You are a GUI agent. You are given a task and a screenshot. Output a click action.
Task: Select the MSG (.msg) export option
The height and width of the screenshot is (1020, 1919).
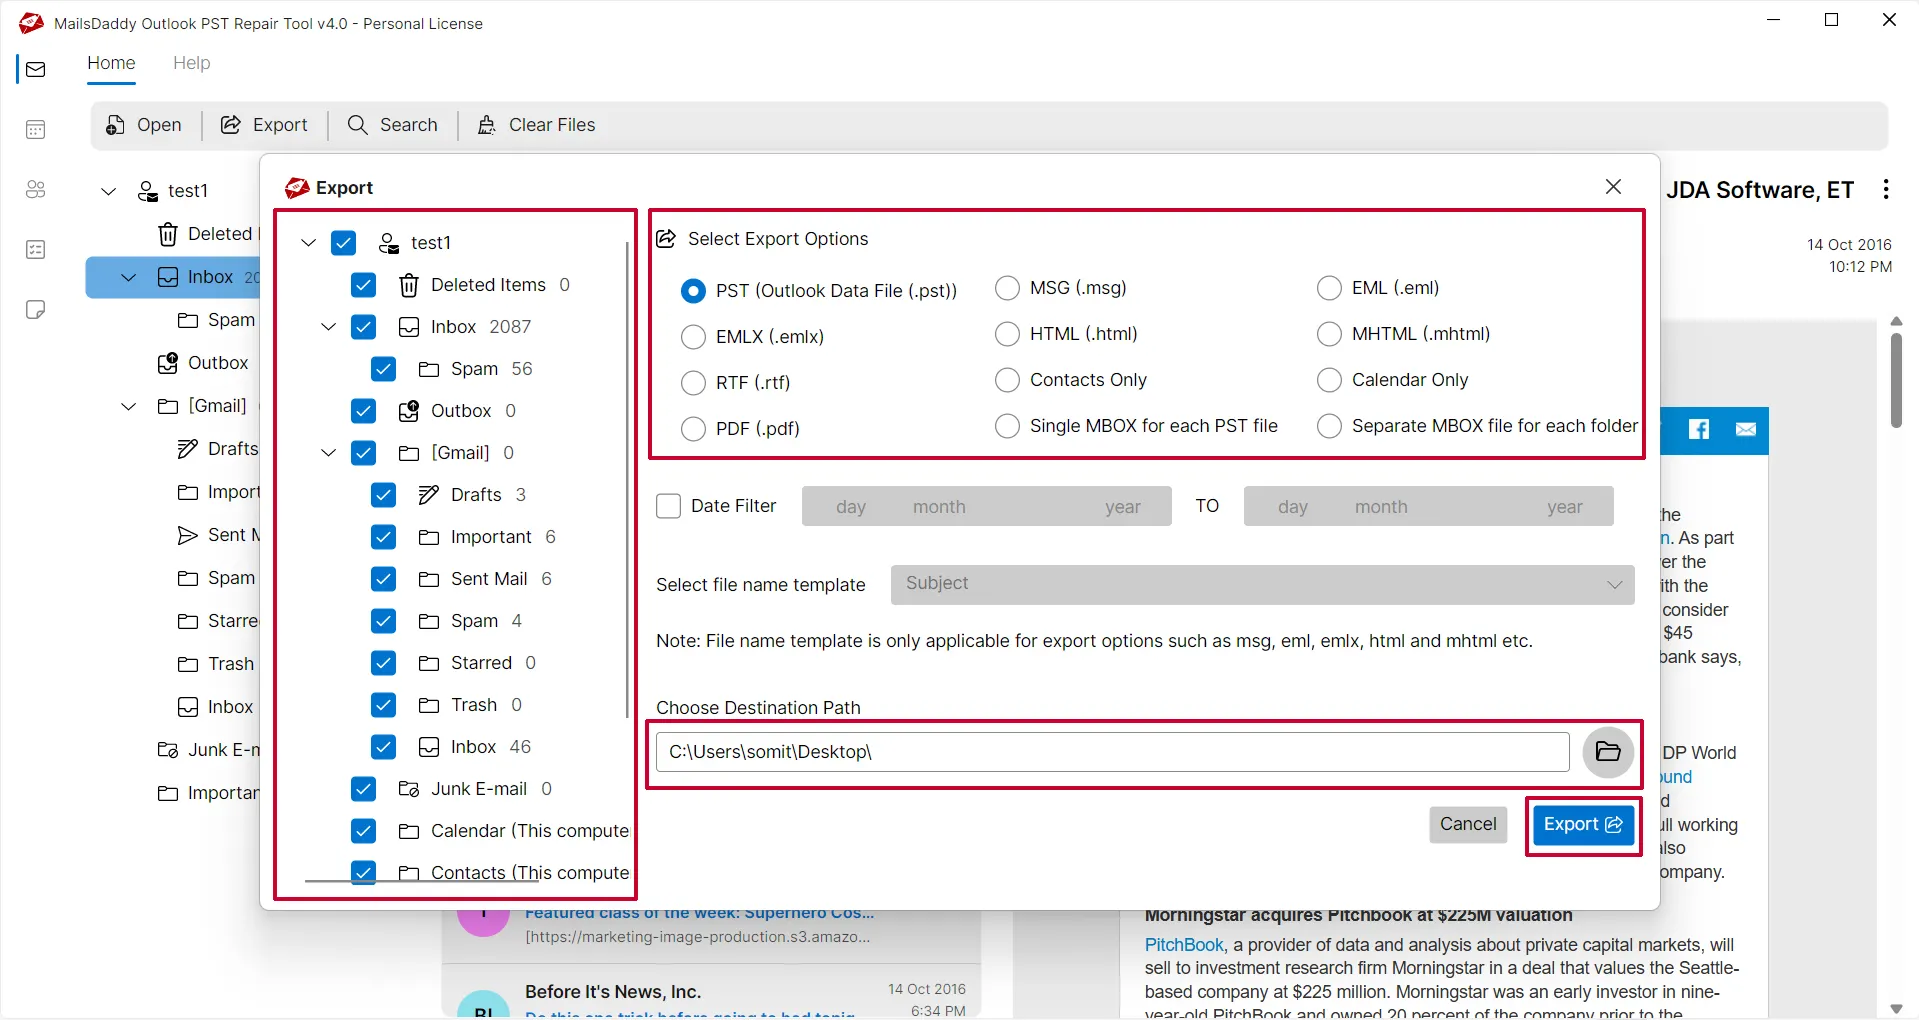pos(1007,288)
